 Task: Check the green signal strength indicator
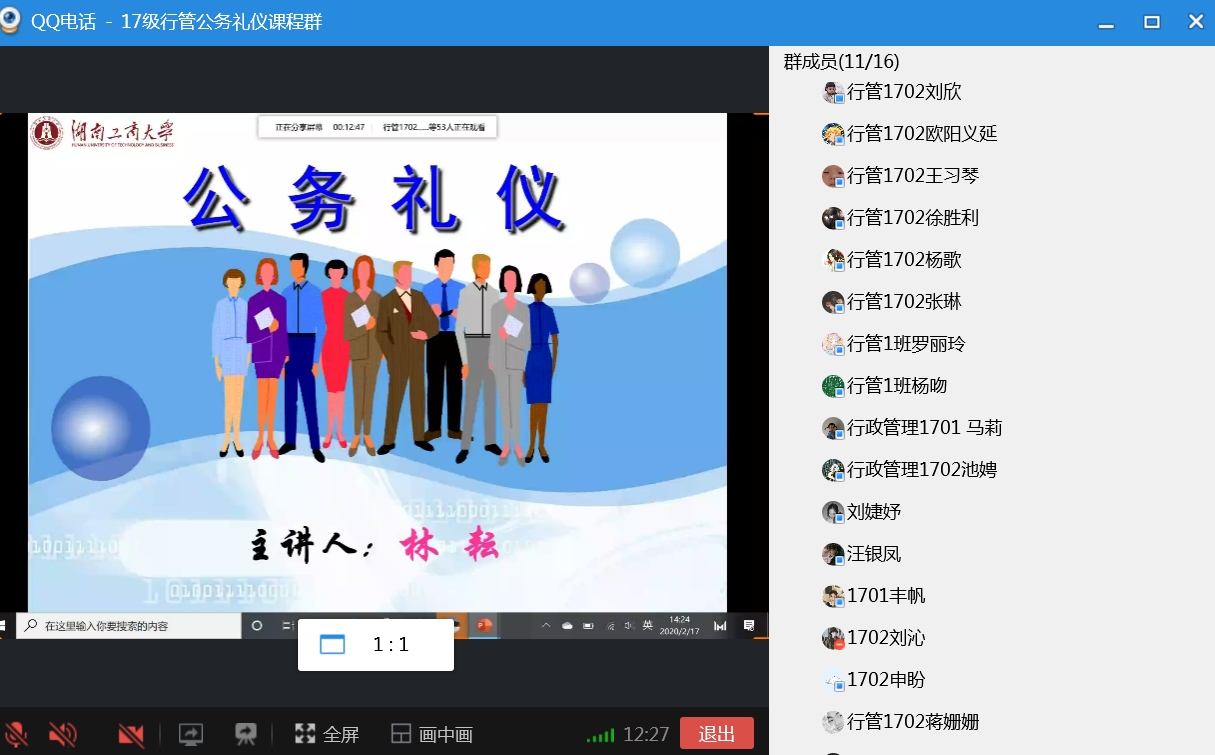pos(600,735)
